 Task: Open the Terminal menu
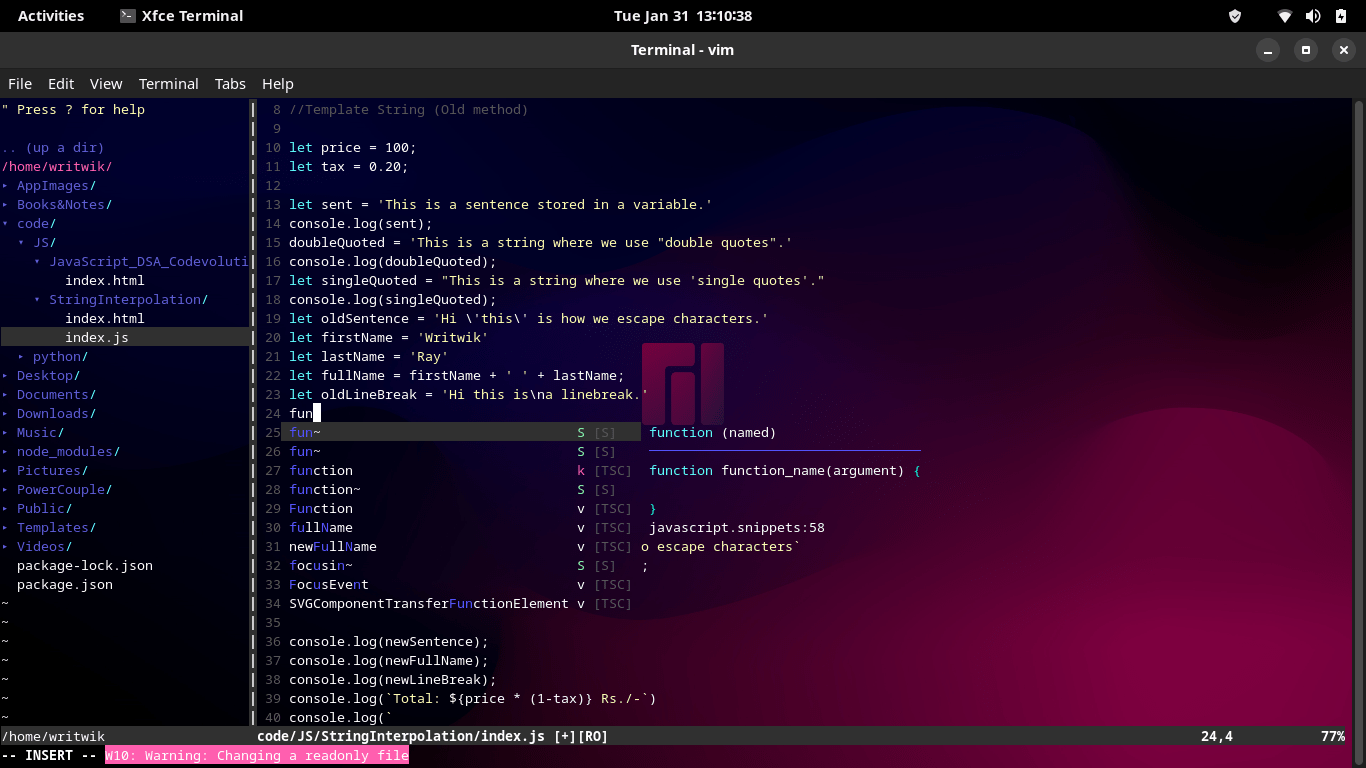[168, 83]
